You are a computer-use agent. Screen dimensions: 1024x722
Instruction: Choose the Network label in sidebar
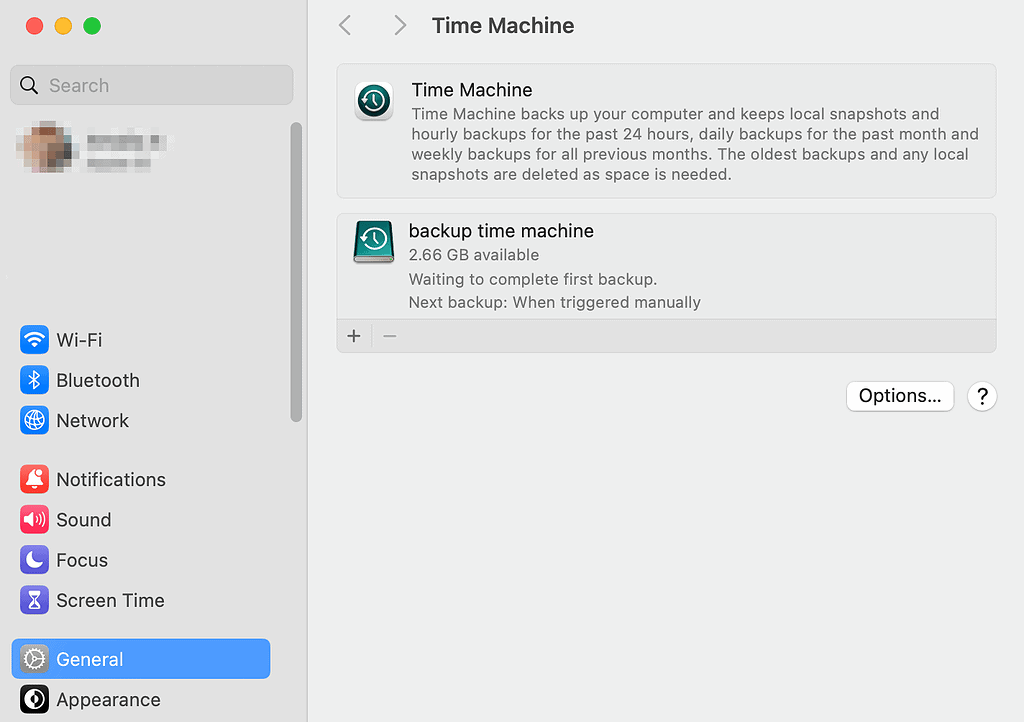(93, 421)
